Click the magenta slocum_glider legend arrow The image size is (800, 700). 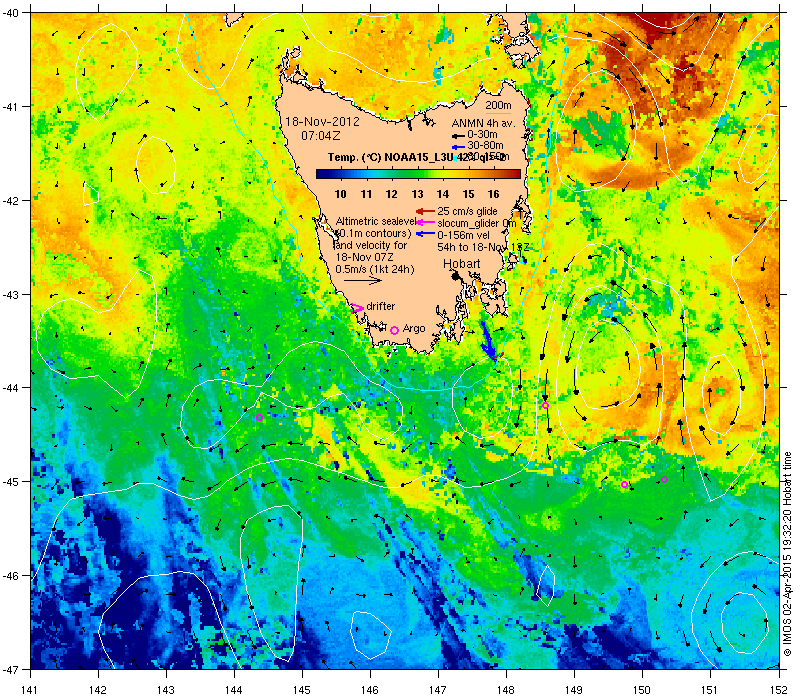coord(424,222)
